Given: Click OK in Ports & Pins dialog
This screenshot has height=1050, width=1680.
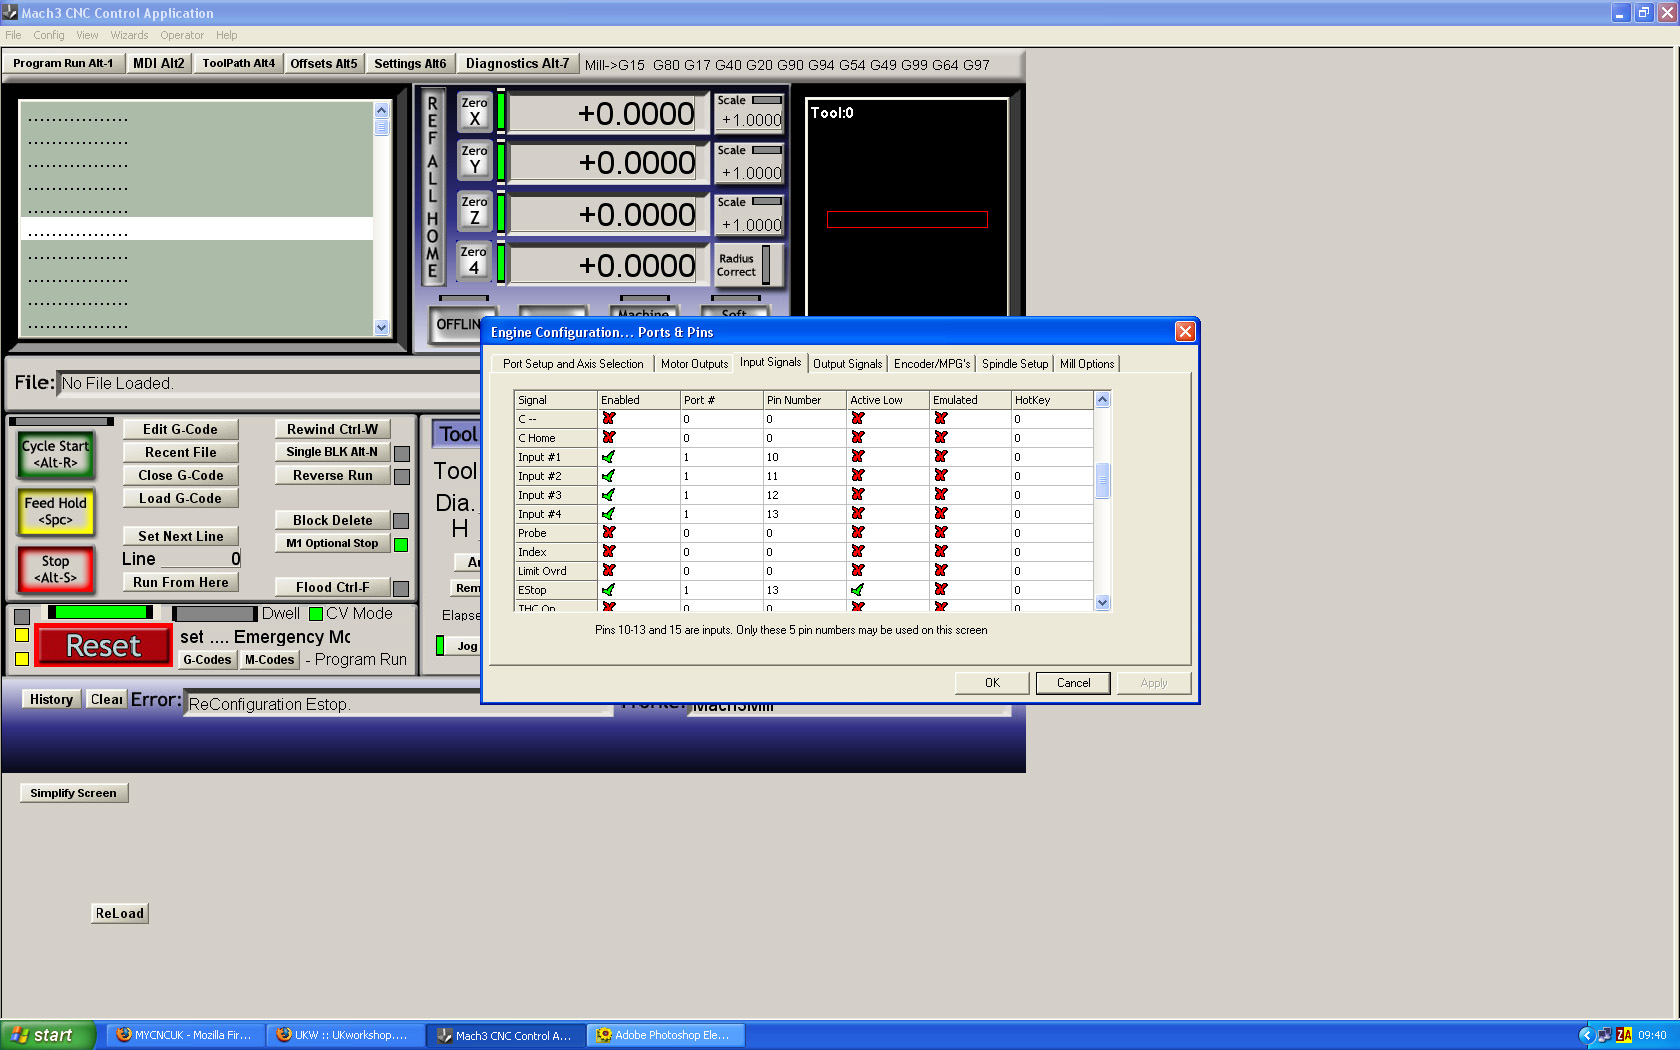Looking at the screenshot, I should coord(992,683).
